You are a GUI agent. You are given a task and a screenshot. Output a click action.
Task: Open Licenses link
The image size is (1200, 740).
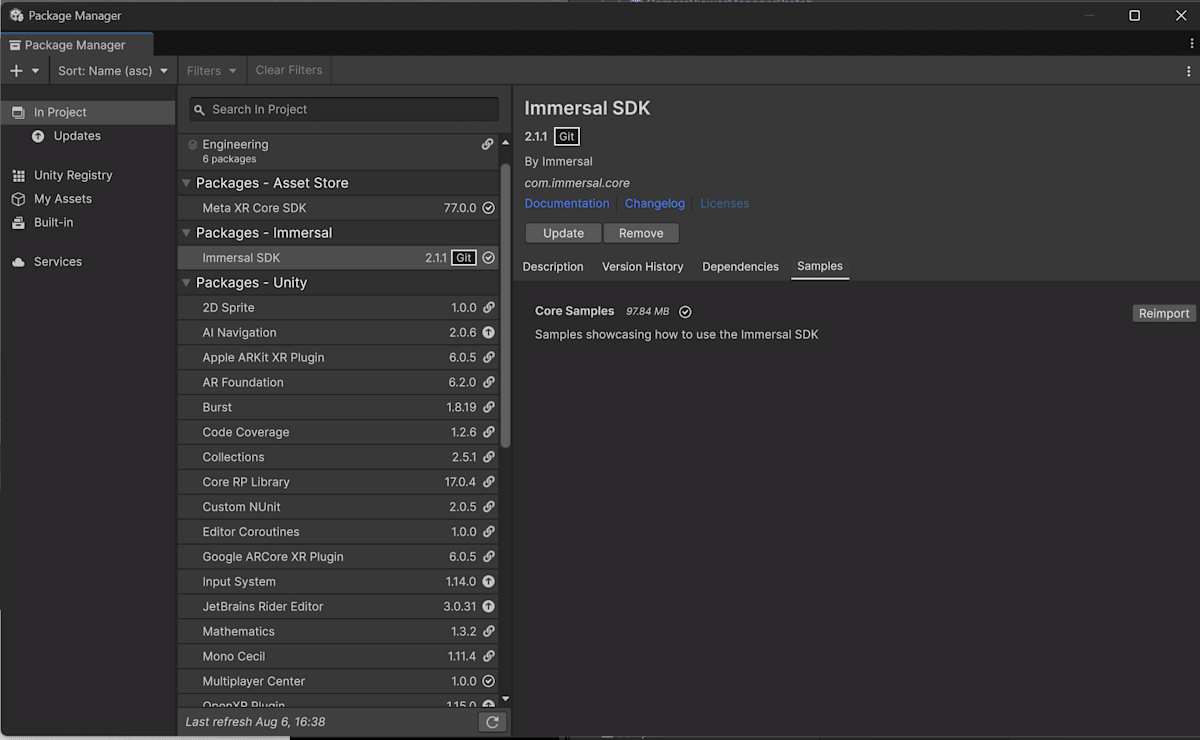[x=724, y=203]
